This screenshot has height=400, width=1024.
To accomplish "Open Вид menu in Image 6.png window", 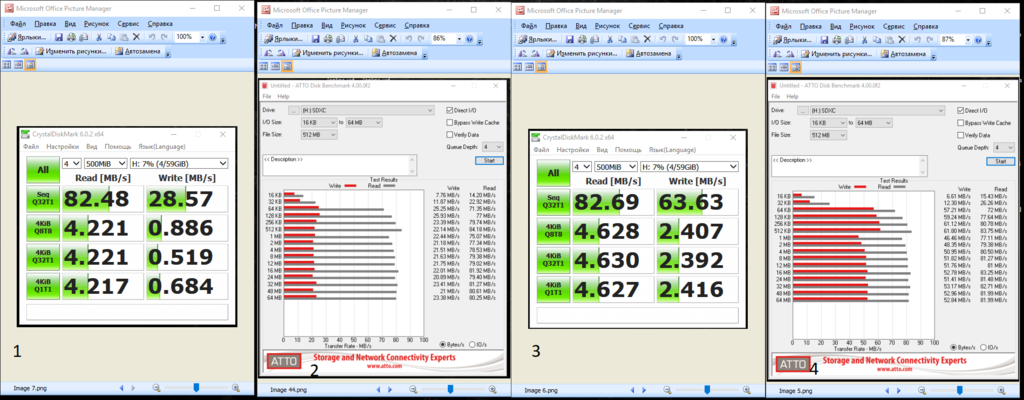I will 583,25.
